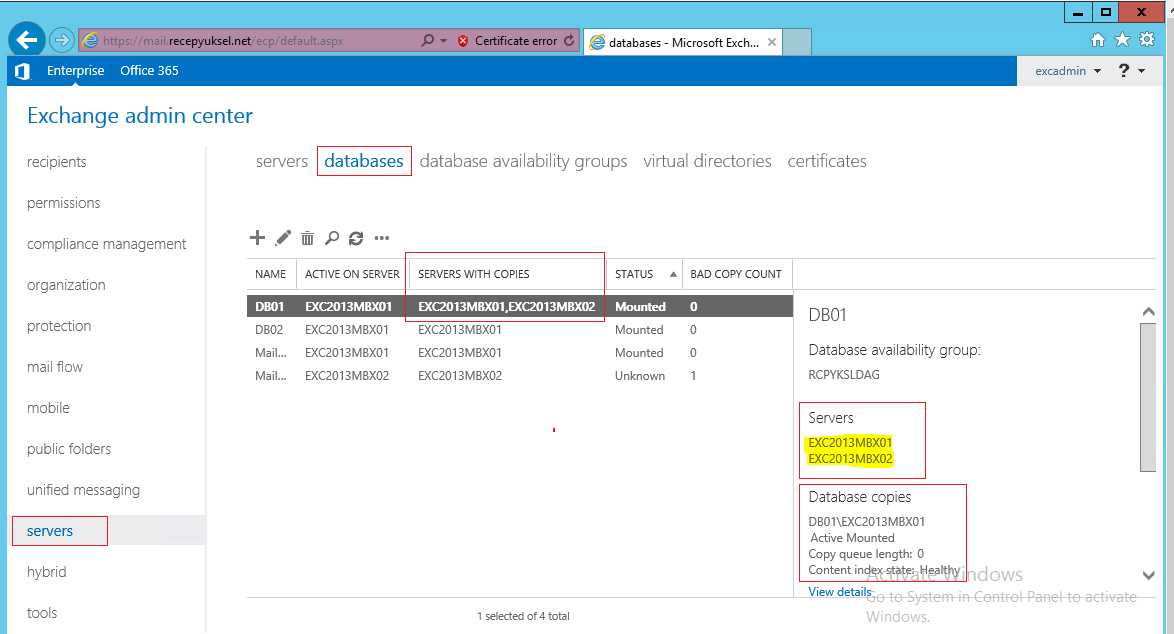Open the certificates tab
Viewport: 1174px width, 634px height.
pos(827,161)
